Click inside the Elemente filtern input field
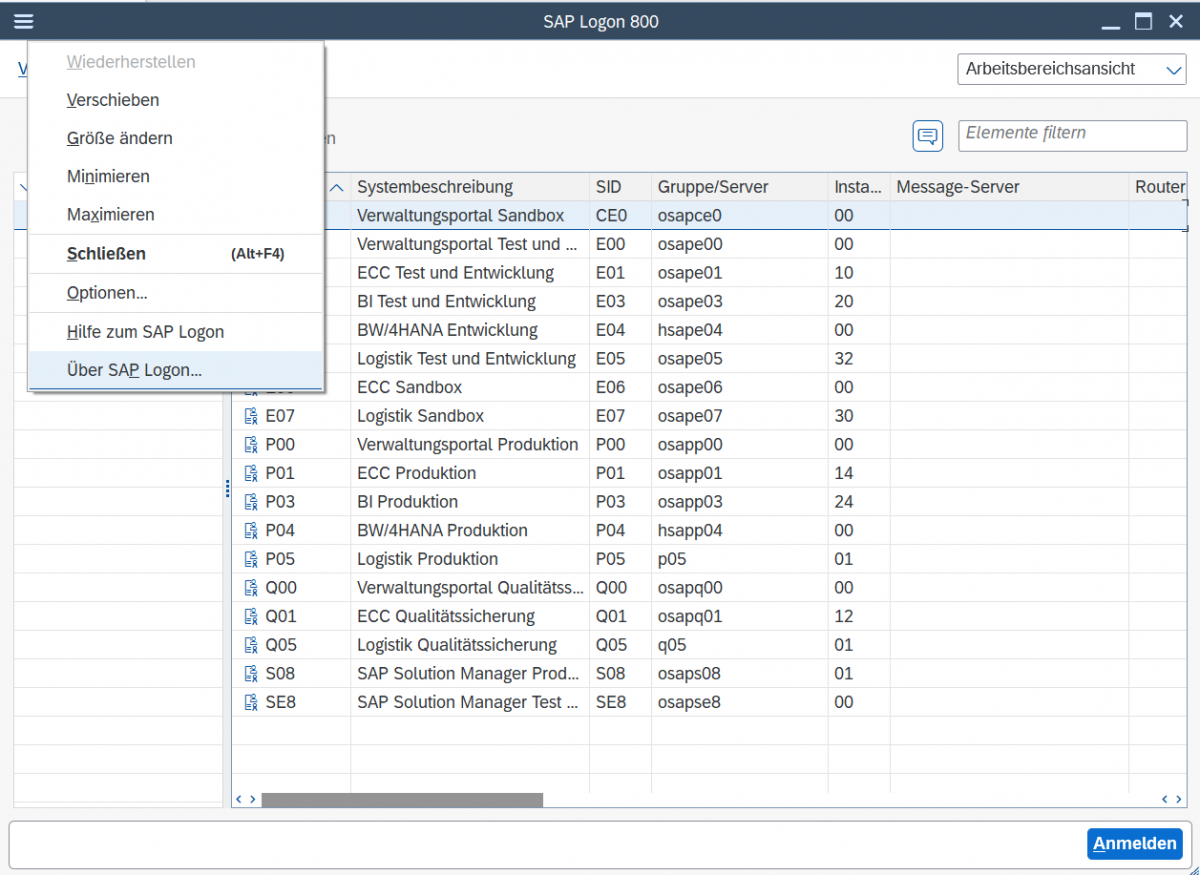Image resolution: width=1200 pixels, height=875 pixels. click(x=1071, y=135)
